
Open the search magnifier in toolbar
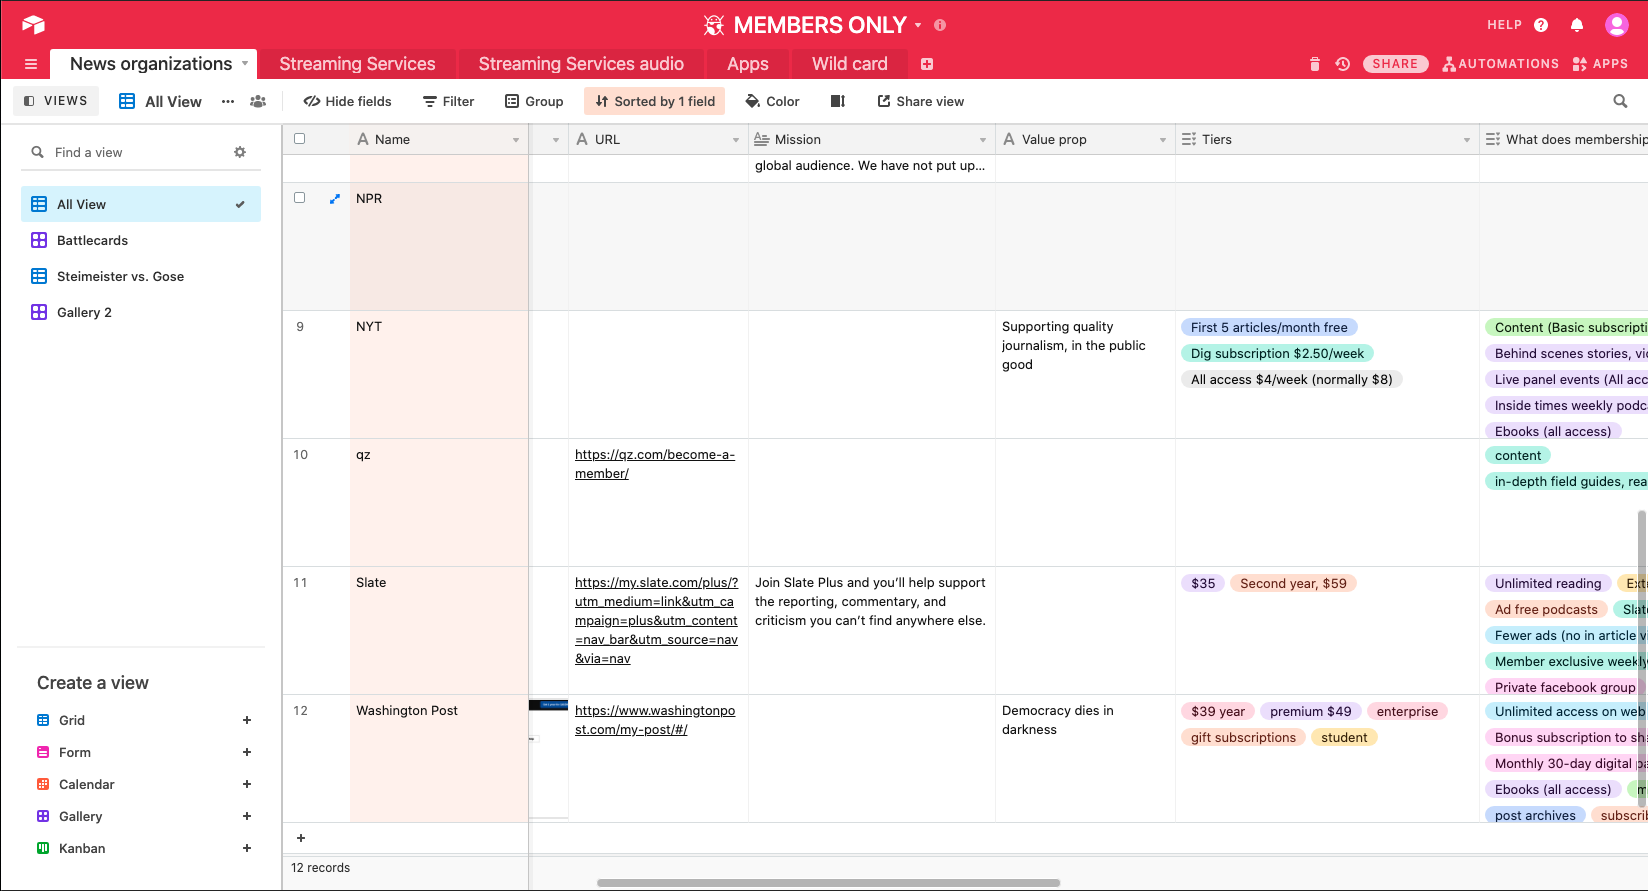click(1620, 101)
